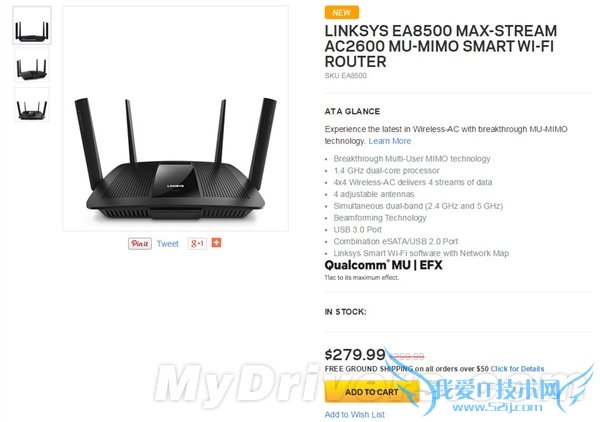Select the second router angled thumbnail
600x422 pixels.
(x=32, y=65)
